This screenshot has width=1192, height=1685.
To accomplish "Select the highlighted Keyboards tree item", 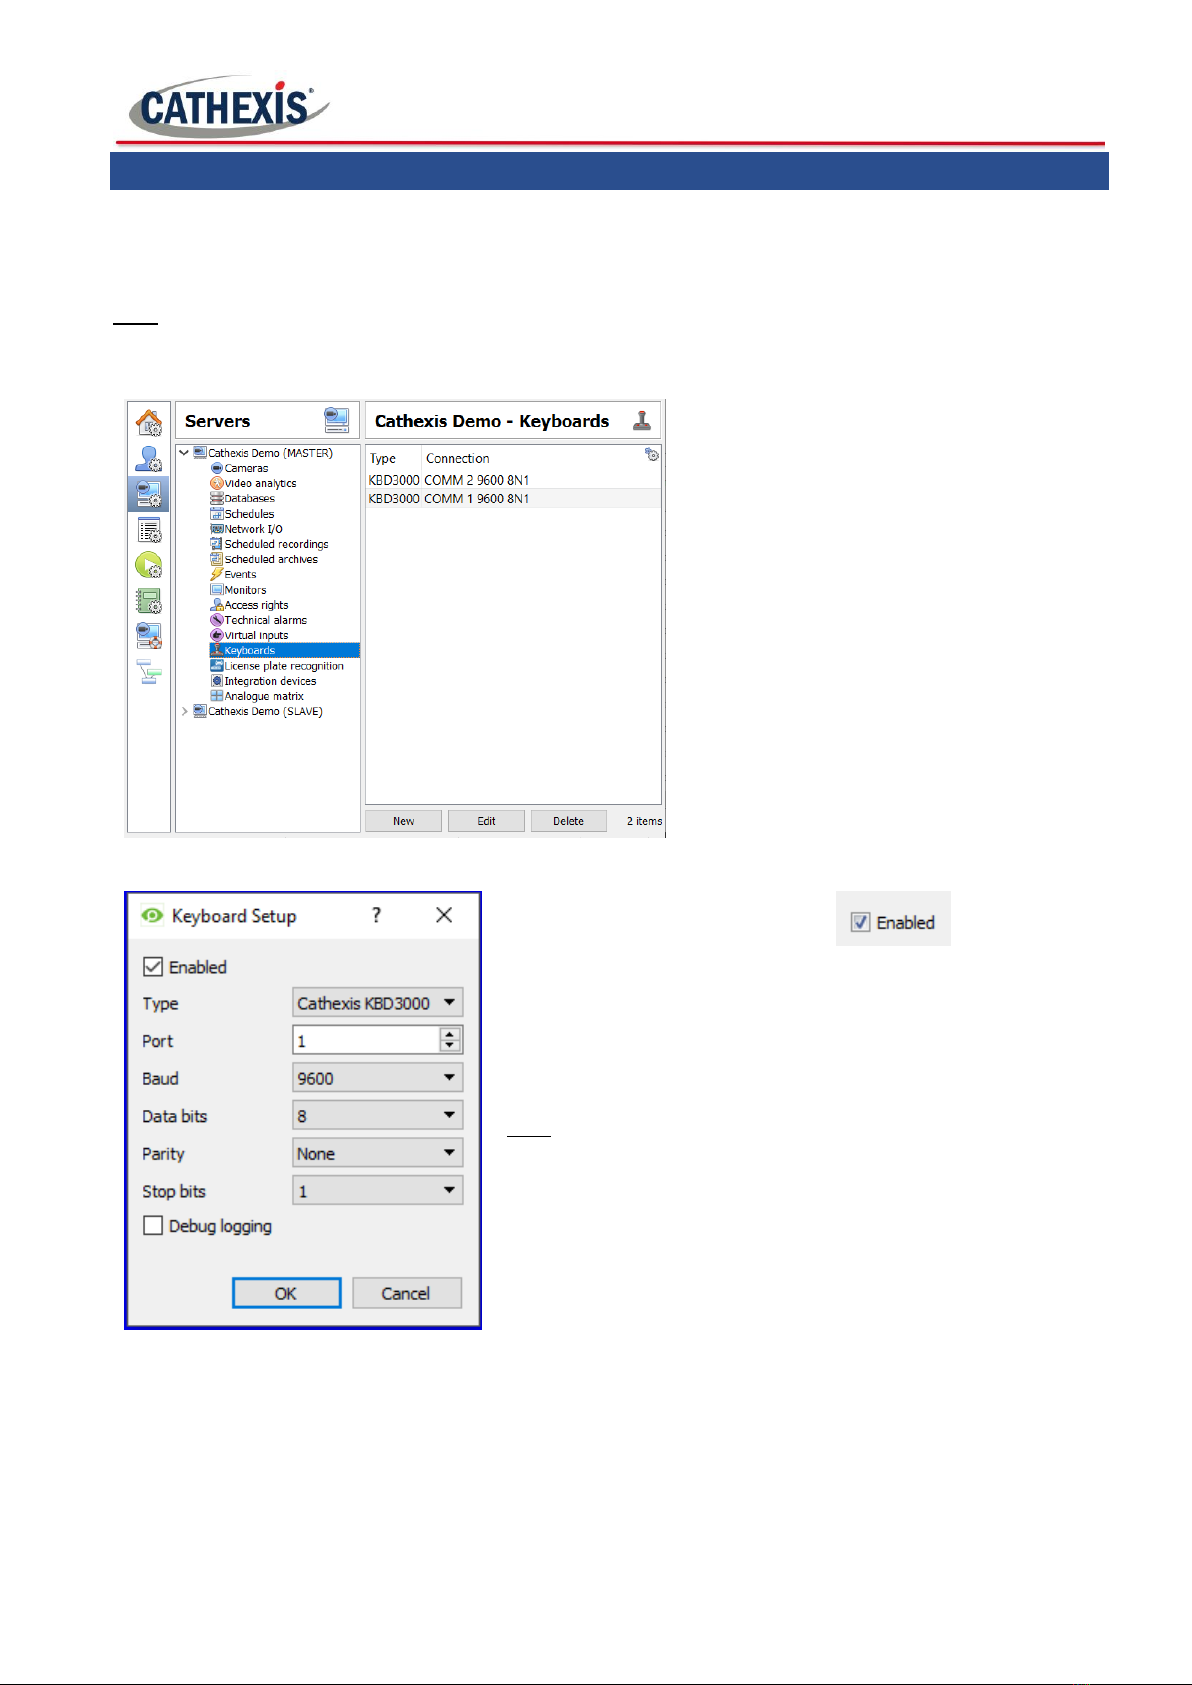I will point(284,650).
